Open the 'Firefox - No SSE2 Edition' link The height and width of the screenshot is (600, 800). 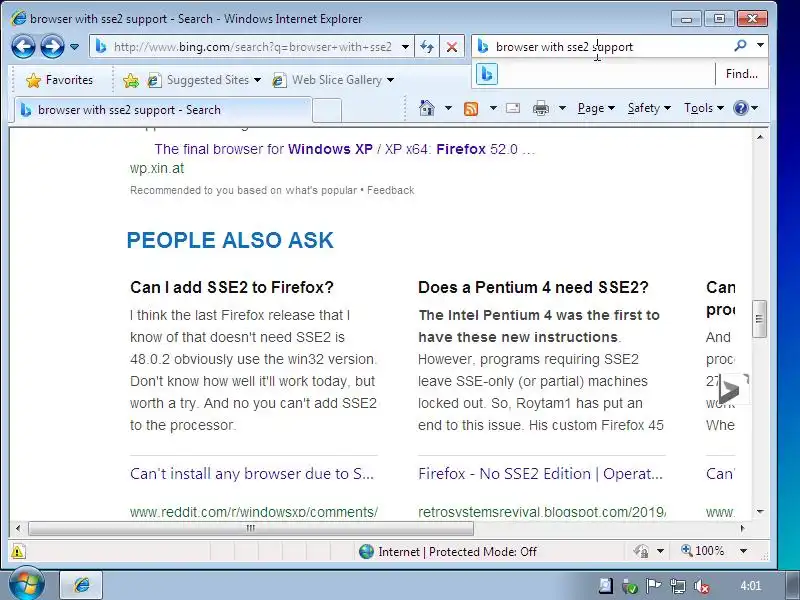540,474
